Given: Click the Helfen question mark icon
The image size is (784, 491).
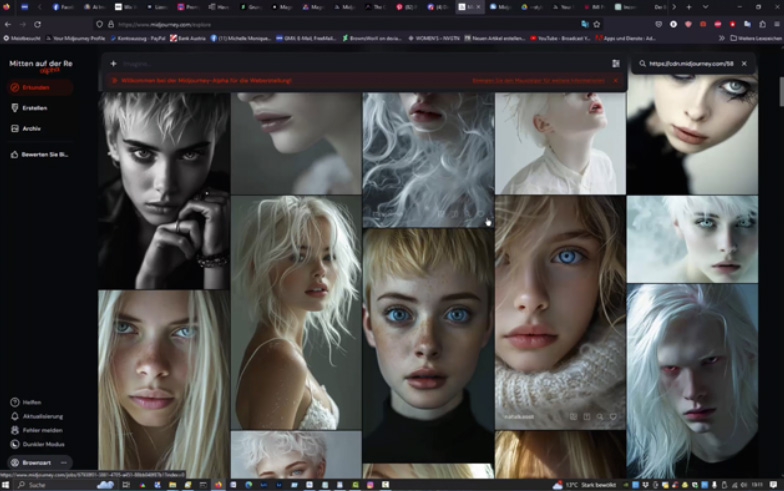Looking at the screenshot, I should pos(15,402).
